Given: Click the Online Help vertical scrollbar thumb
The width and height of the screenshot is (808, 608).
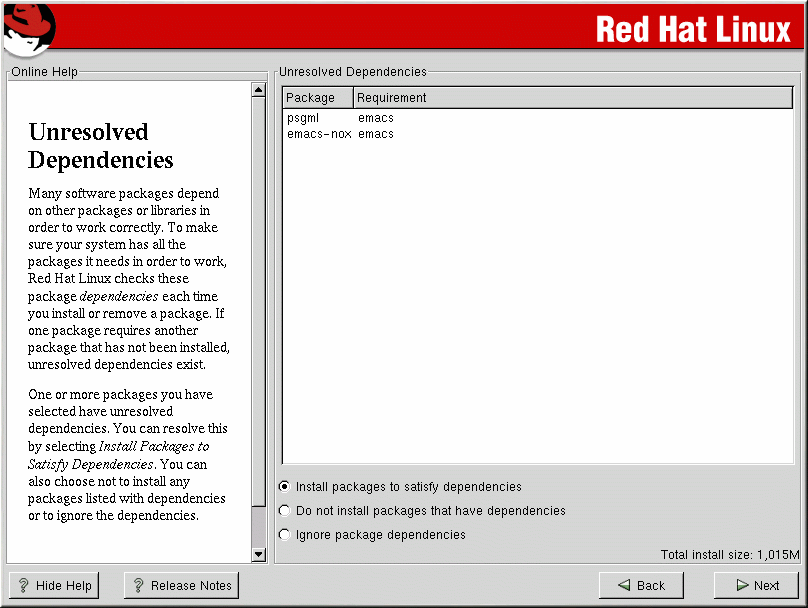Looking at the screenshot, I should coord(259,320).
